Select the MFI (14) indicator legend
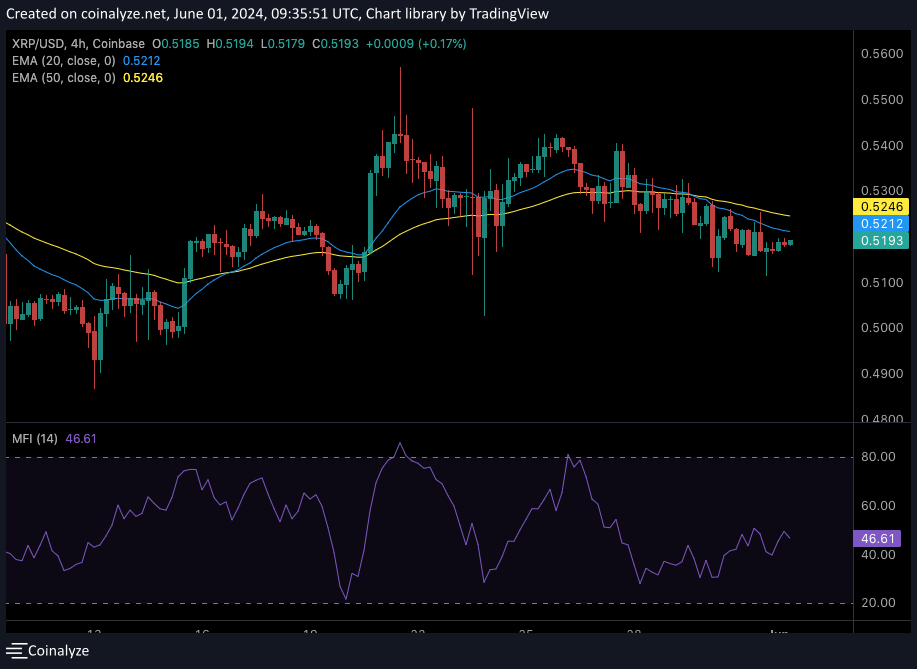Image resolution: width=917 pixels, height=669 pixels. [x=35, y=438]
